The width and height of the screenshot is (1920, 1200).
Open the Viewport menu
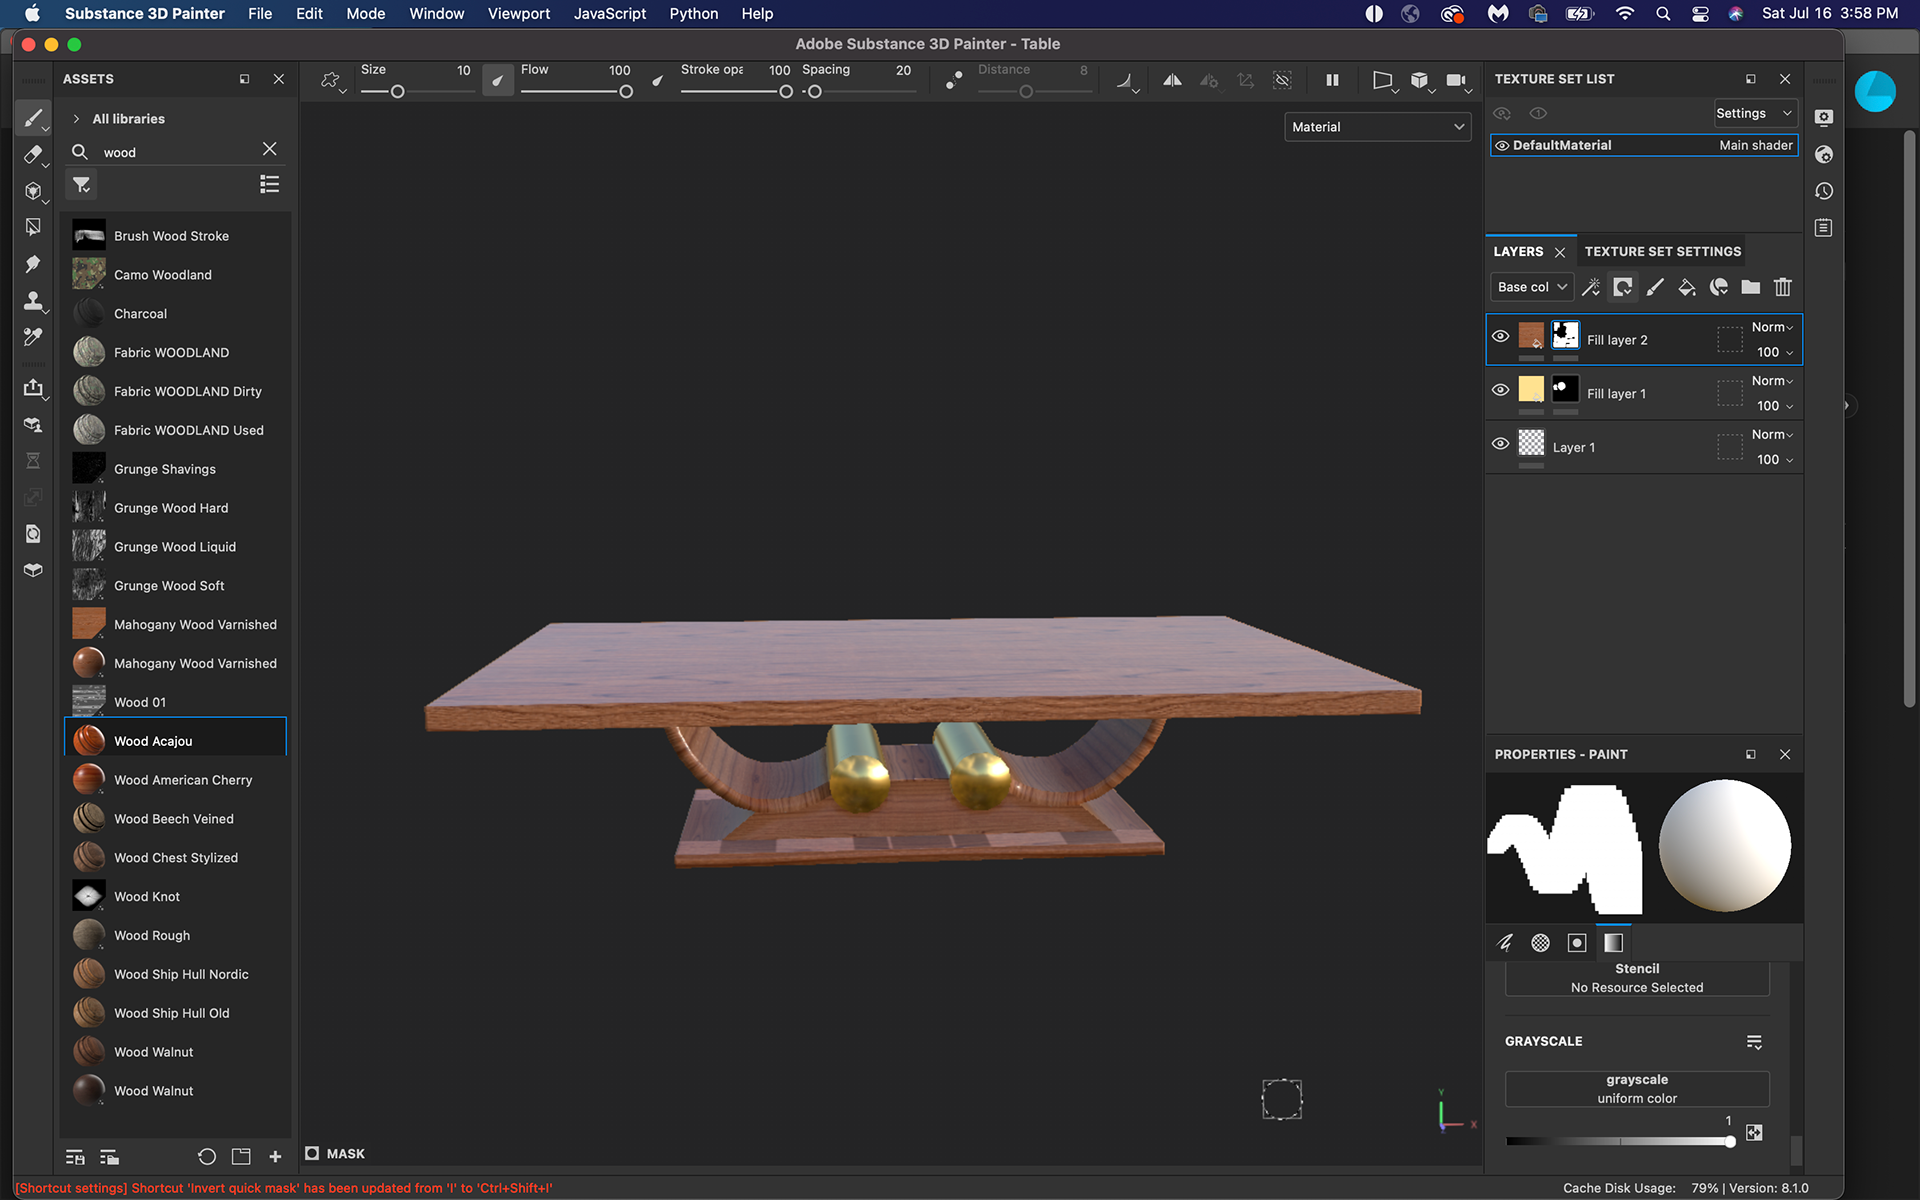[x=518, y=14]
